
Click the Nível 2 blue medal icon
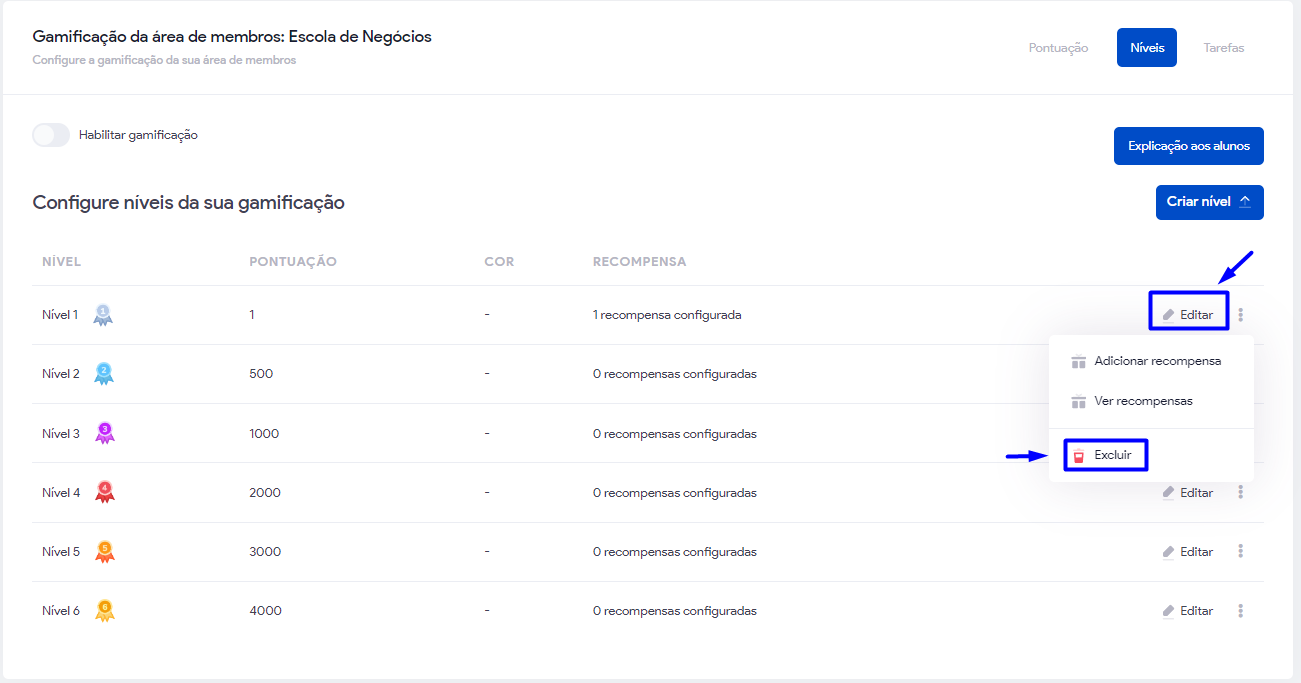[103, 374]
